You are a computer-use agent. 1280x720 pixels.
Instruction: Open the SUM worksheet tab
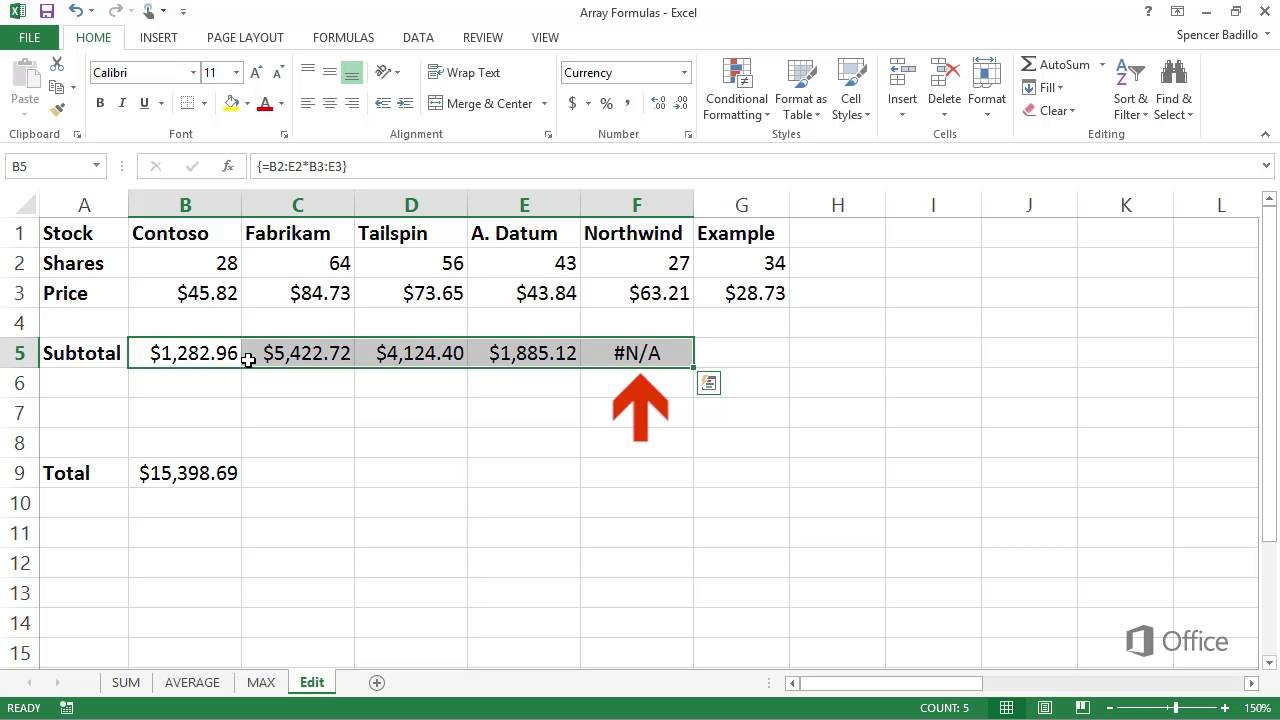click(126, 682)
